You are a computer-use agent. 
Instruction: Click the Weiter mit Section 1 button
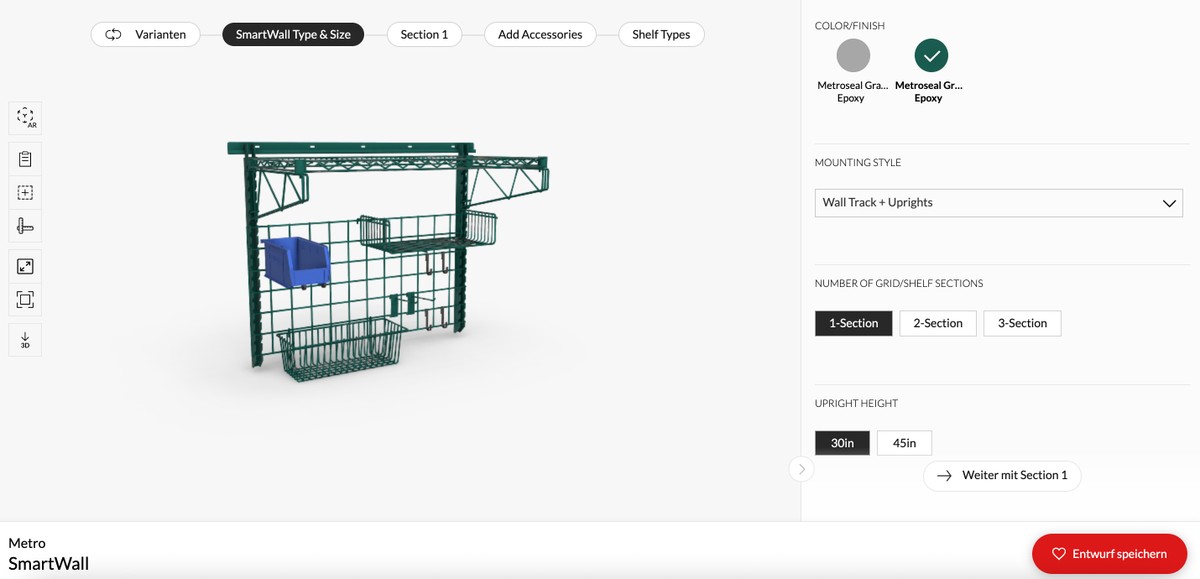point(1002,475)
